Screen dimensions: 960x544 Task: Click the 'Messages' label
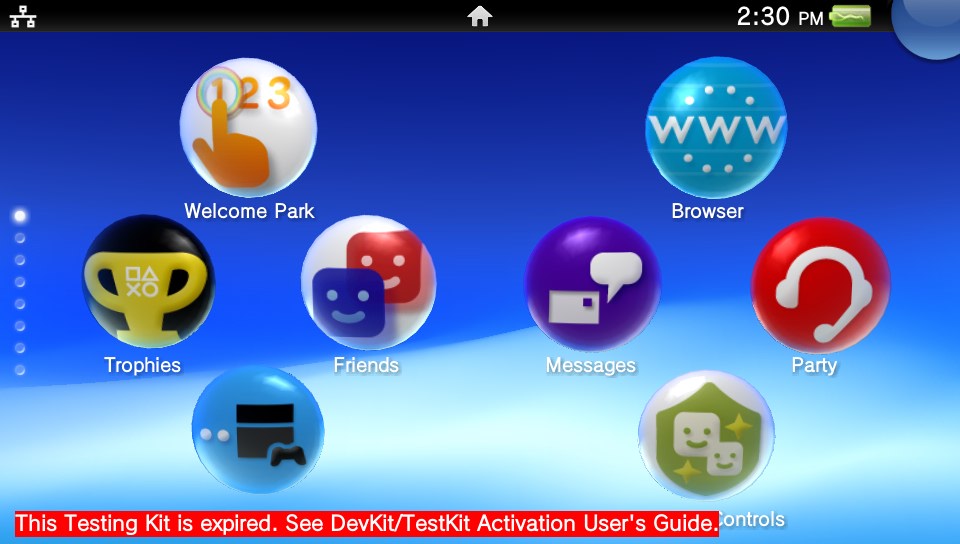click(x=591, y=365)
